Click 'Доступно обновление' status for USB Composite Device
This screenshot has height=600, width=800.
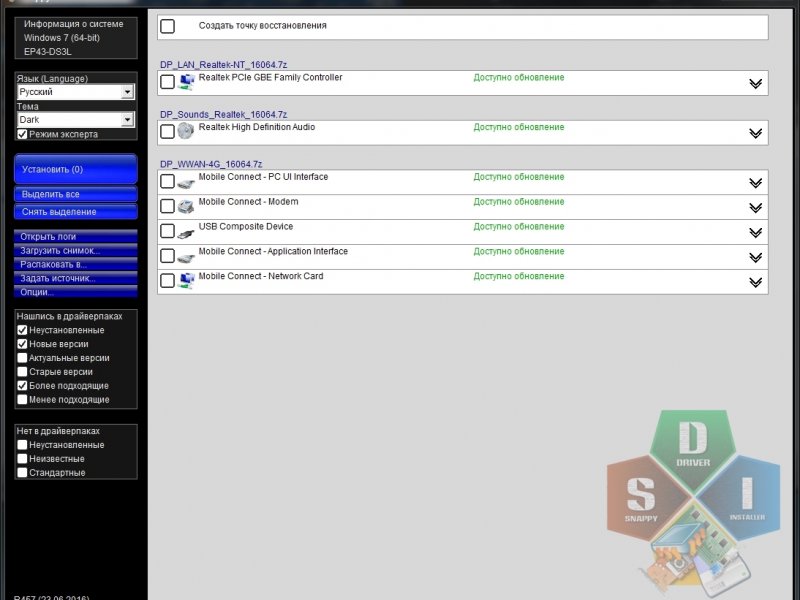click(x=519, y=227)
